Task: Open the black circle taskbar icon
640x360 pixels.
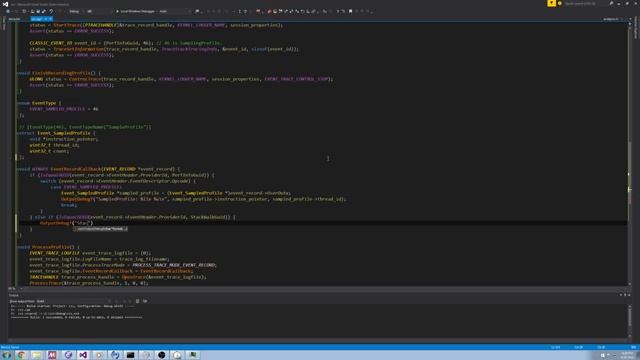Action: pos(162,355)
